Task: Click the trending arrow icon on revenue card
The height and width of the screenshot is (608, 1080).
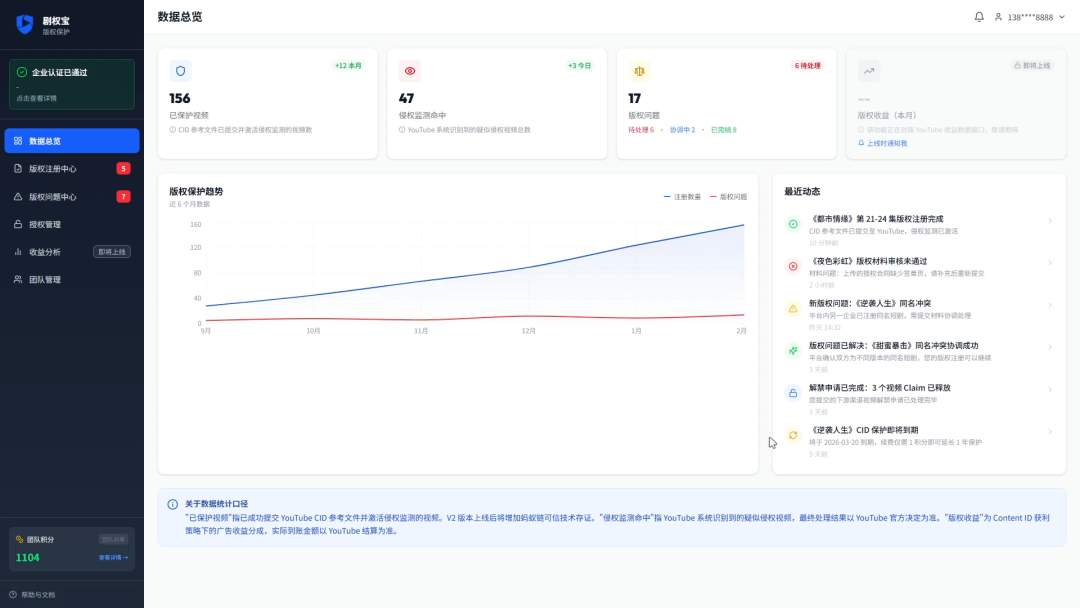Action: pos(869,71)
